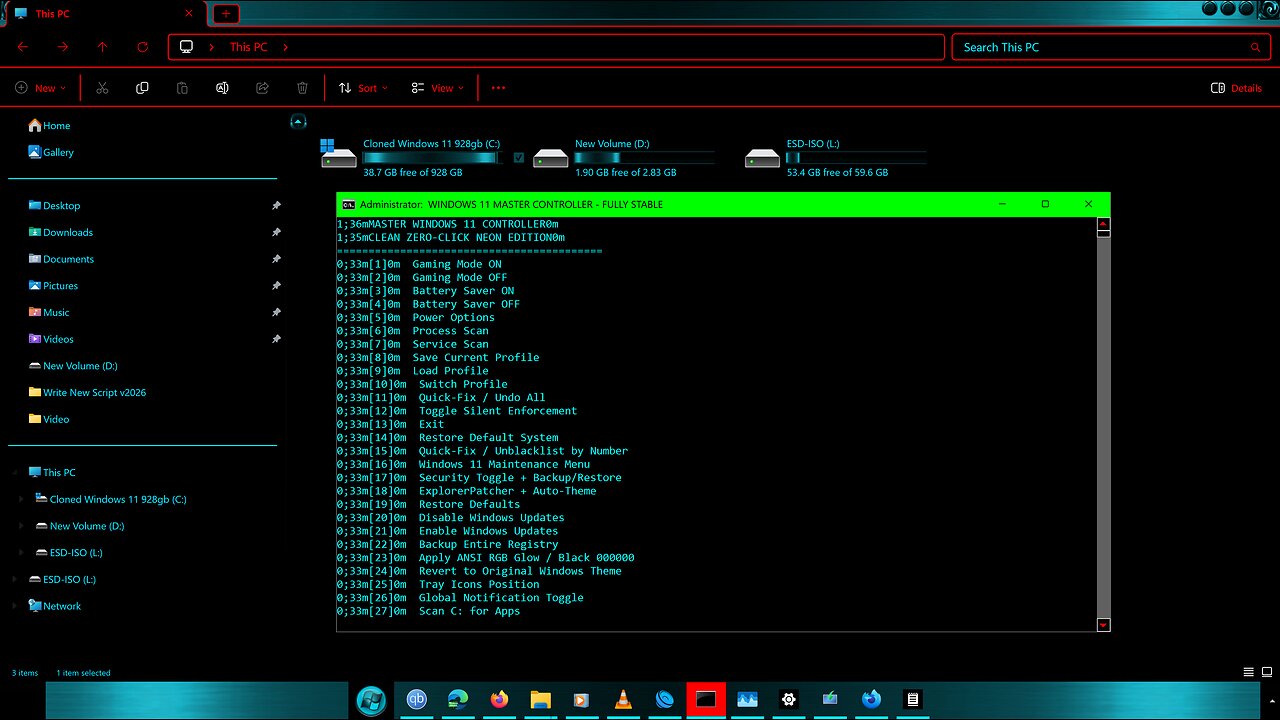This screenshot has height=720, width=1280.
Task: Open the gear settings taskbar app
Action: 788,700
